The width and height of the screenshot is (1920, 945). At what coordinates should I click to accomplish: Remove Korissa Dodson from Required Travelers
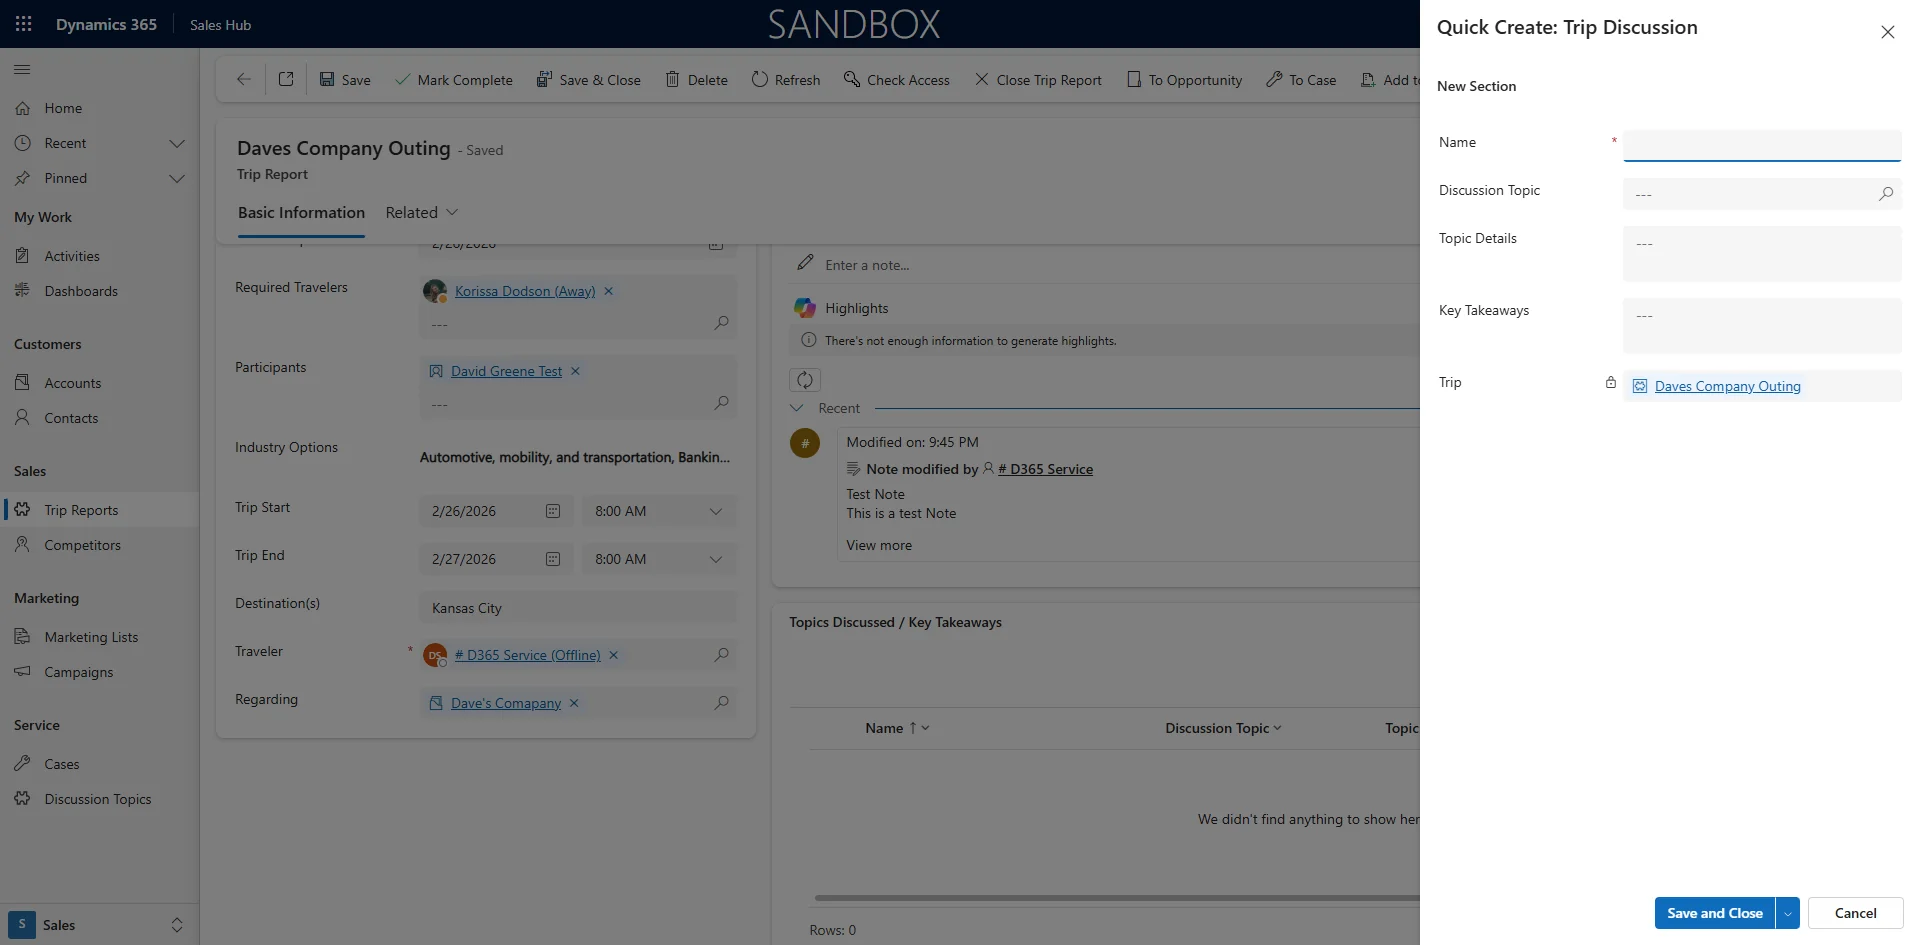pos(609,291)
